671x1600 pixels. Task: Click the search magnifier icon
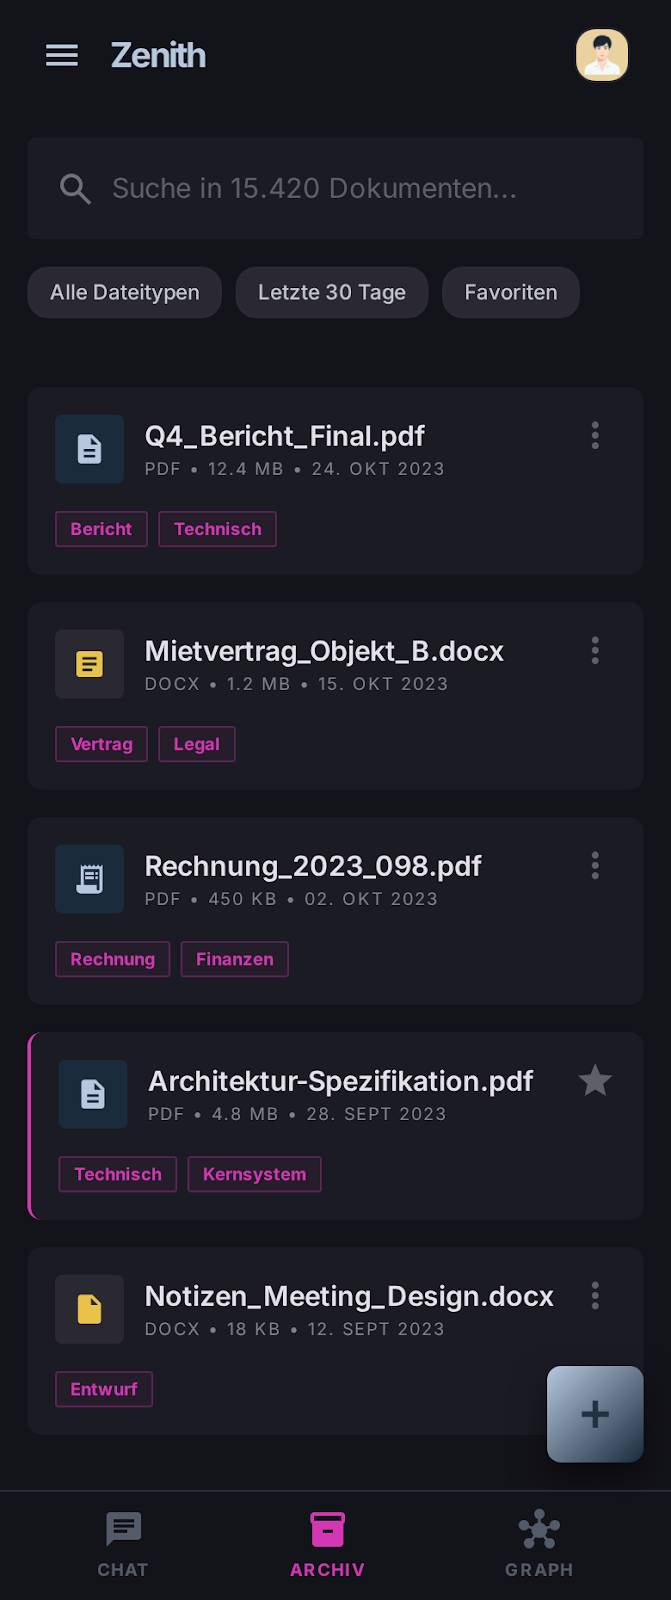[x=75, y=188]
